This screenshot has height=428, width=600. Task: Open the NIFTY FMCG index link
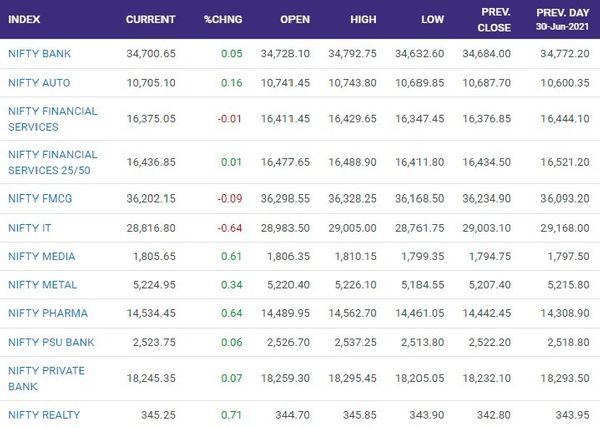pyautogui.click(x=40, y=199)
